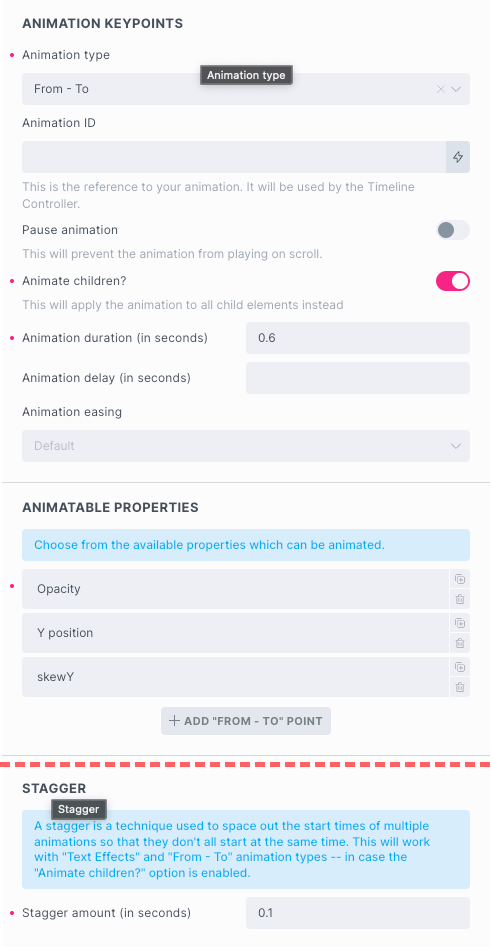Click the Add "From - To" Point button

tap(246, 721)
